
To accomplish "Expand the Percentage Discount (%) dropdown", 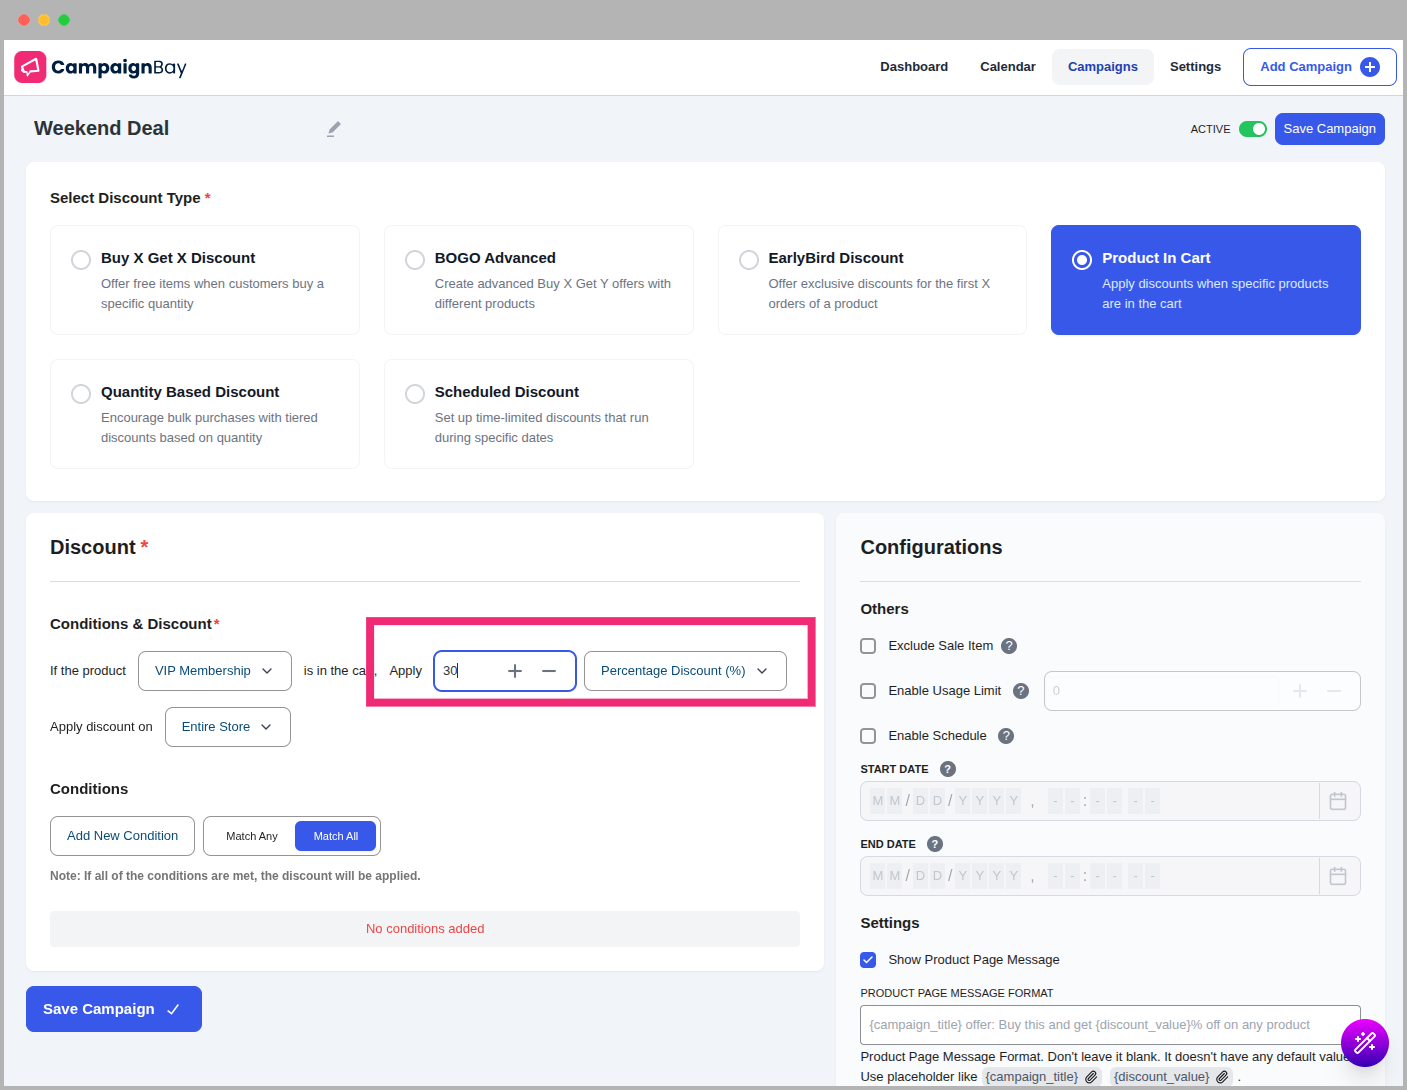I will (685, 671).
